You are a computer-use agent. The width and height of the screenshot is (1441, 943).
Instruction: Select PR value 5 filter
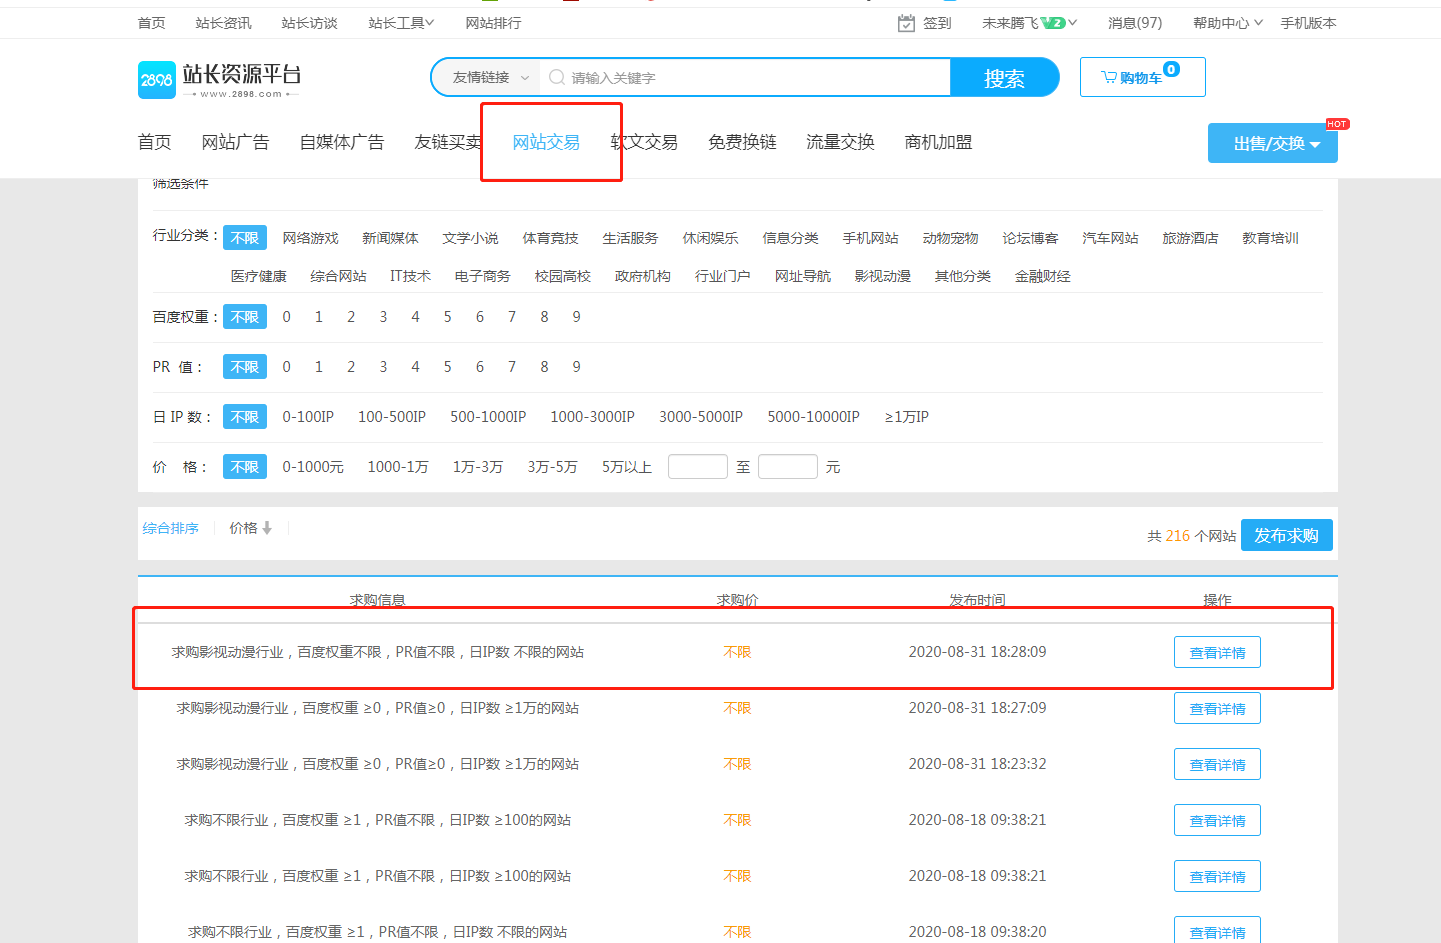[x=447, y=366]
